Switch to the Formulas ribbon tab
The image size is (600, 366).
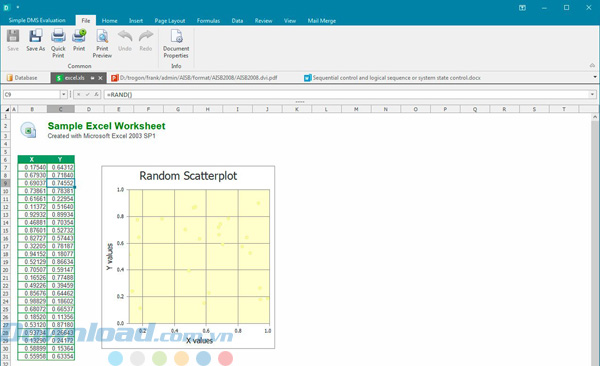click(208, 21)
